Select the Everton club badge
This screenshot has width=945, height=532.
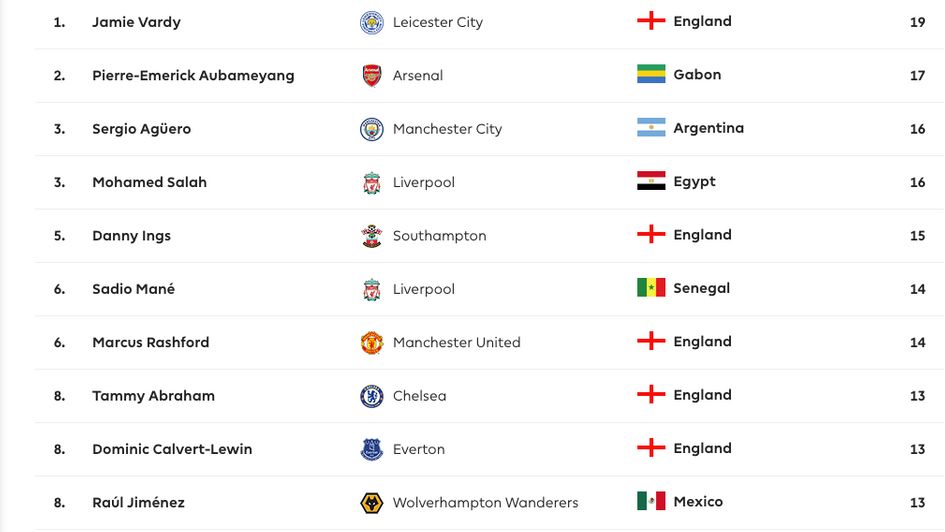coord(372,449)
